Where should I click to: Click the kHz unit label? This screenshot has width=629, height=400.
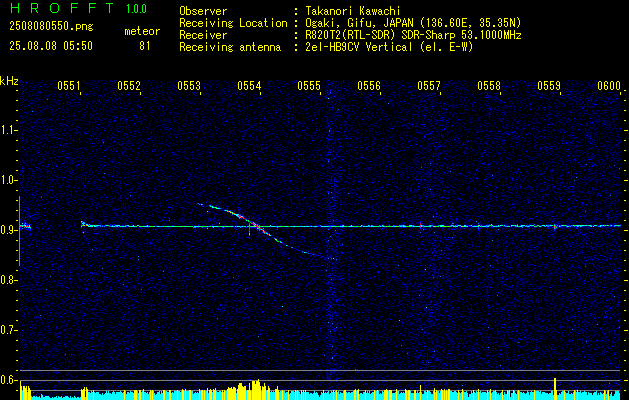(9, 81)
